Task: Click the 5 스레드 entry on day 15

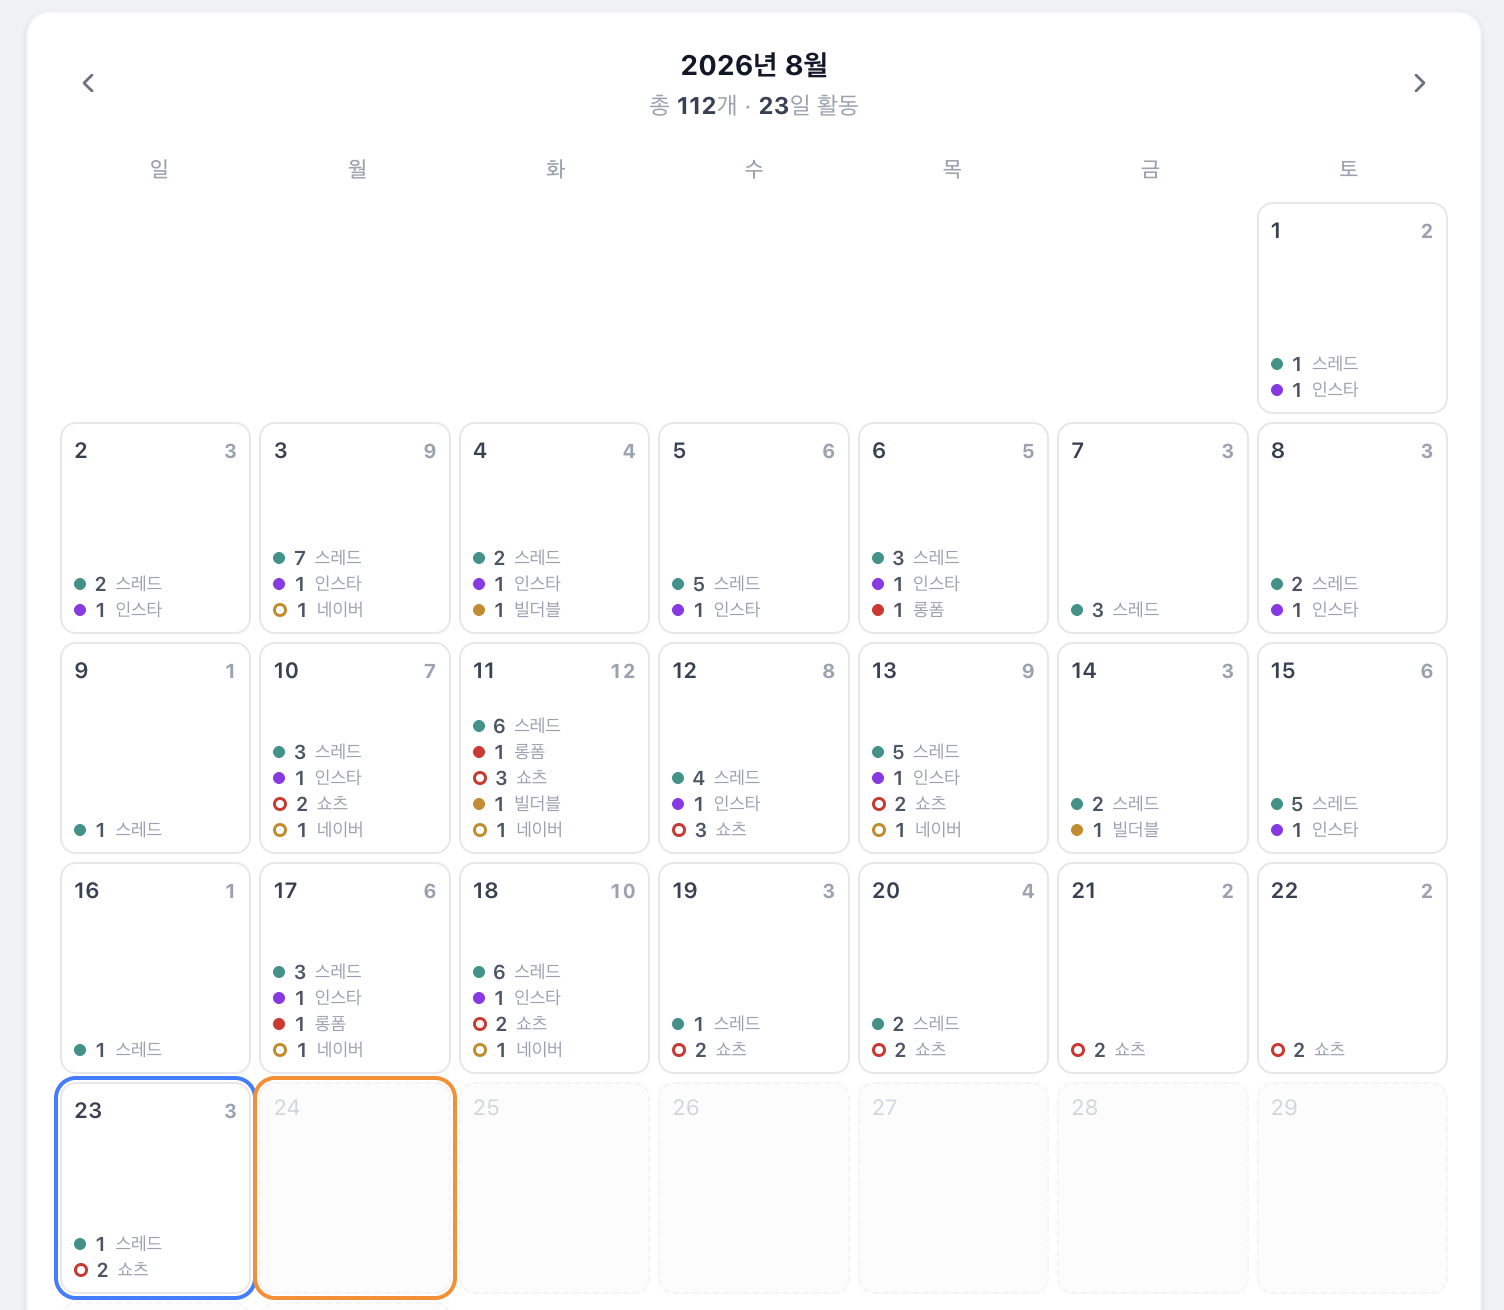Action: point(1315,804)
